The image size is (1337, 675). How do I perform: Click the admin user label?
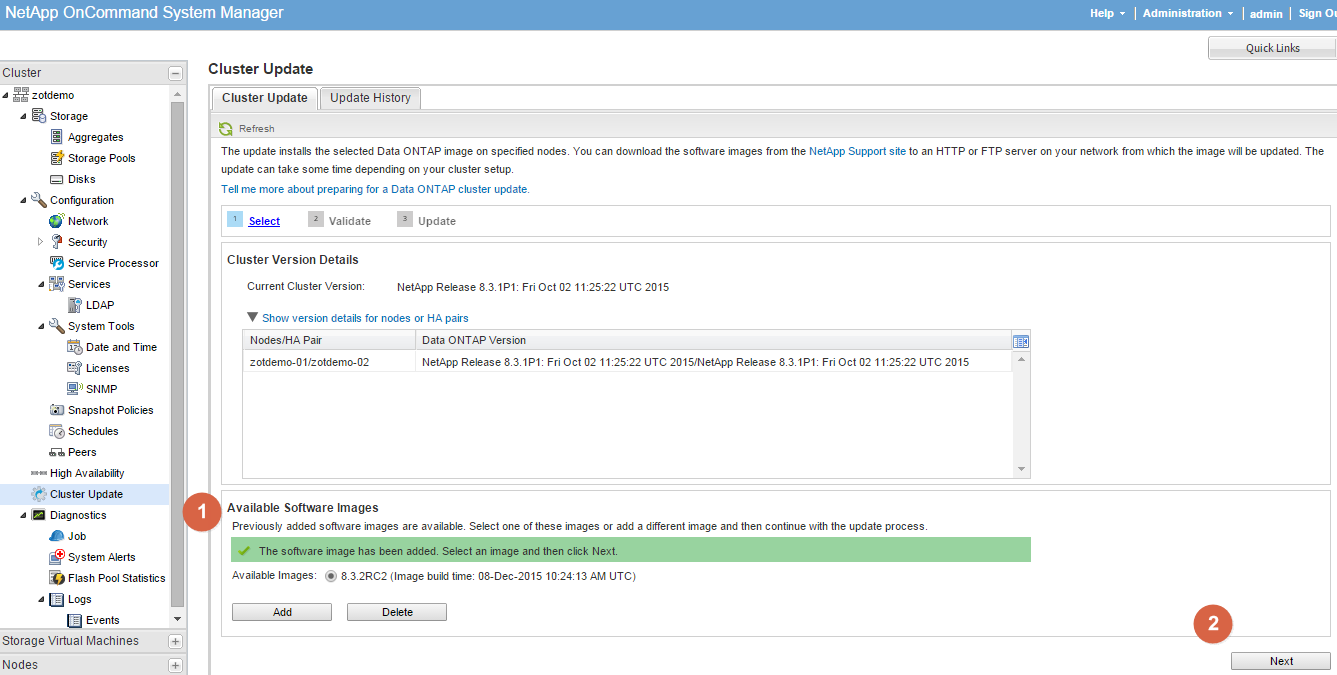(x=1266, y=13)
